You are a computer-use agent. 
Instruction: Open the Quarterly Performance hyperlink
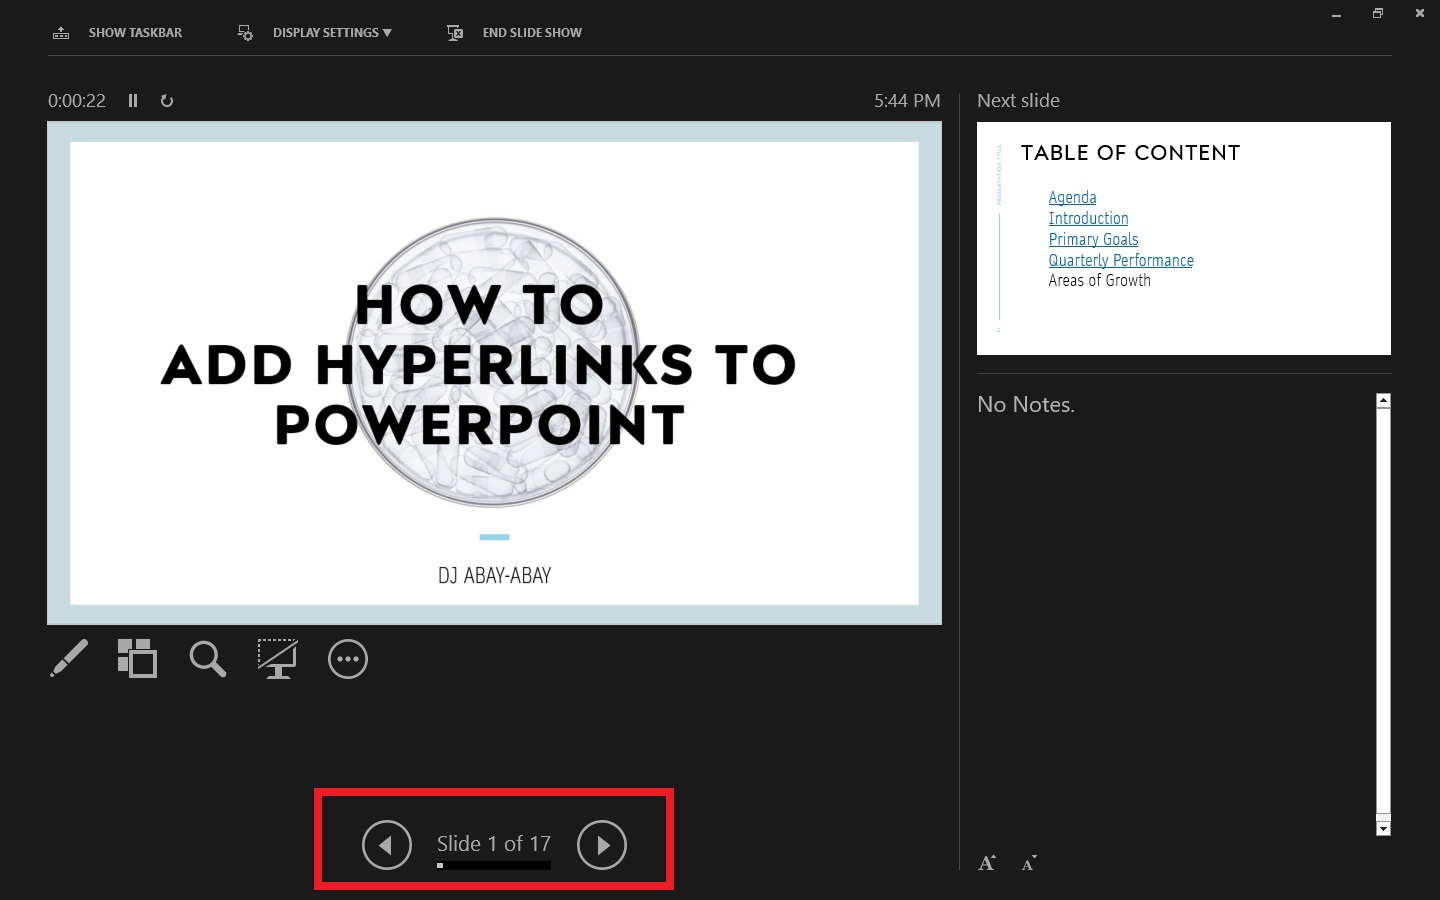[x=1120, y=260]
